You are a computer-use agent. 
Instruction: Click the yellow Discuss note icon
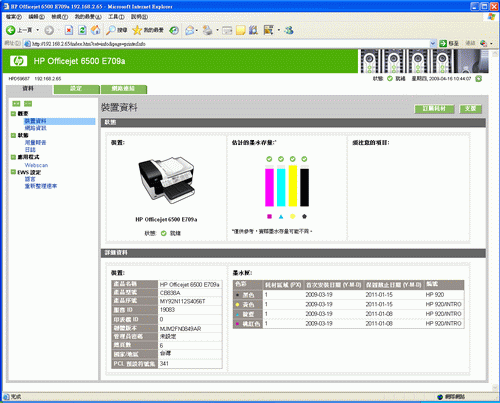(240, 31)
